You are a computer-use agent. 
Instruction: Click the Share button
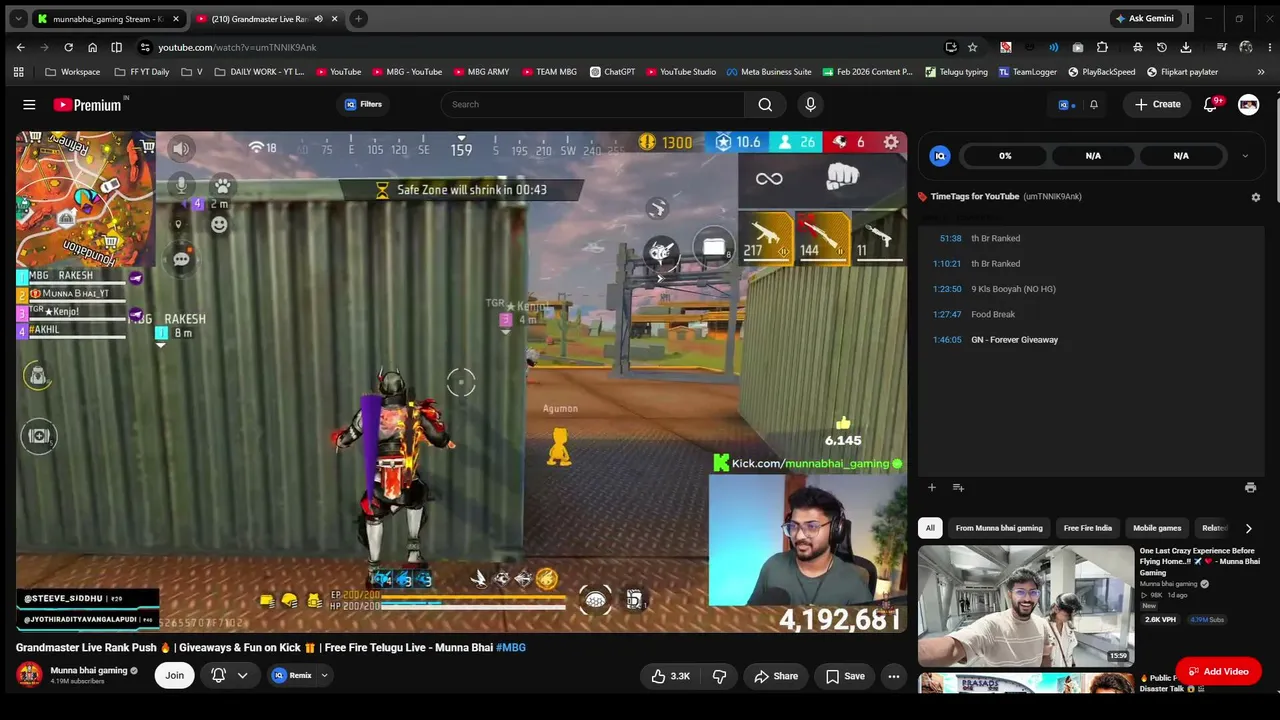(776, 676)
